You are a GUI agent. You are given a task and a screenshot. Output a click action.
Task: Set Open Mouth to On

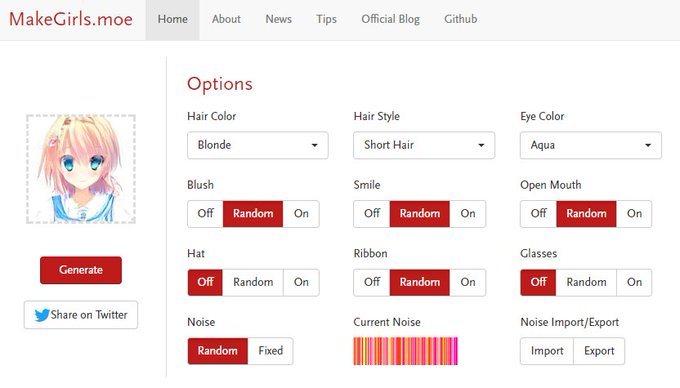coord(634,214)
